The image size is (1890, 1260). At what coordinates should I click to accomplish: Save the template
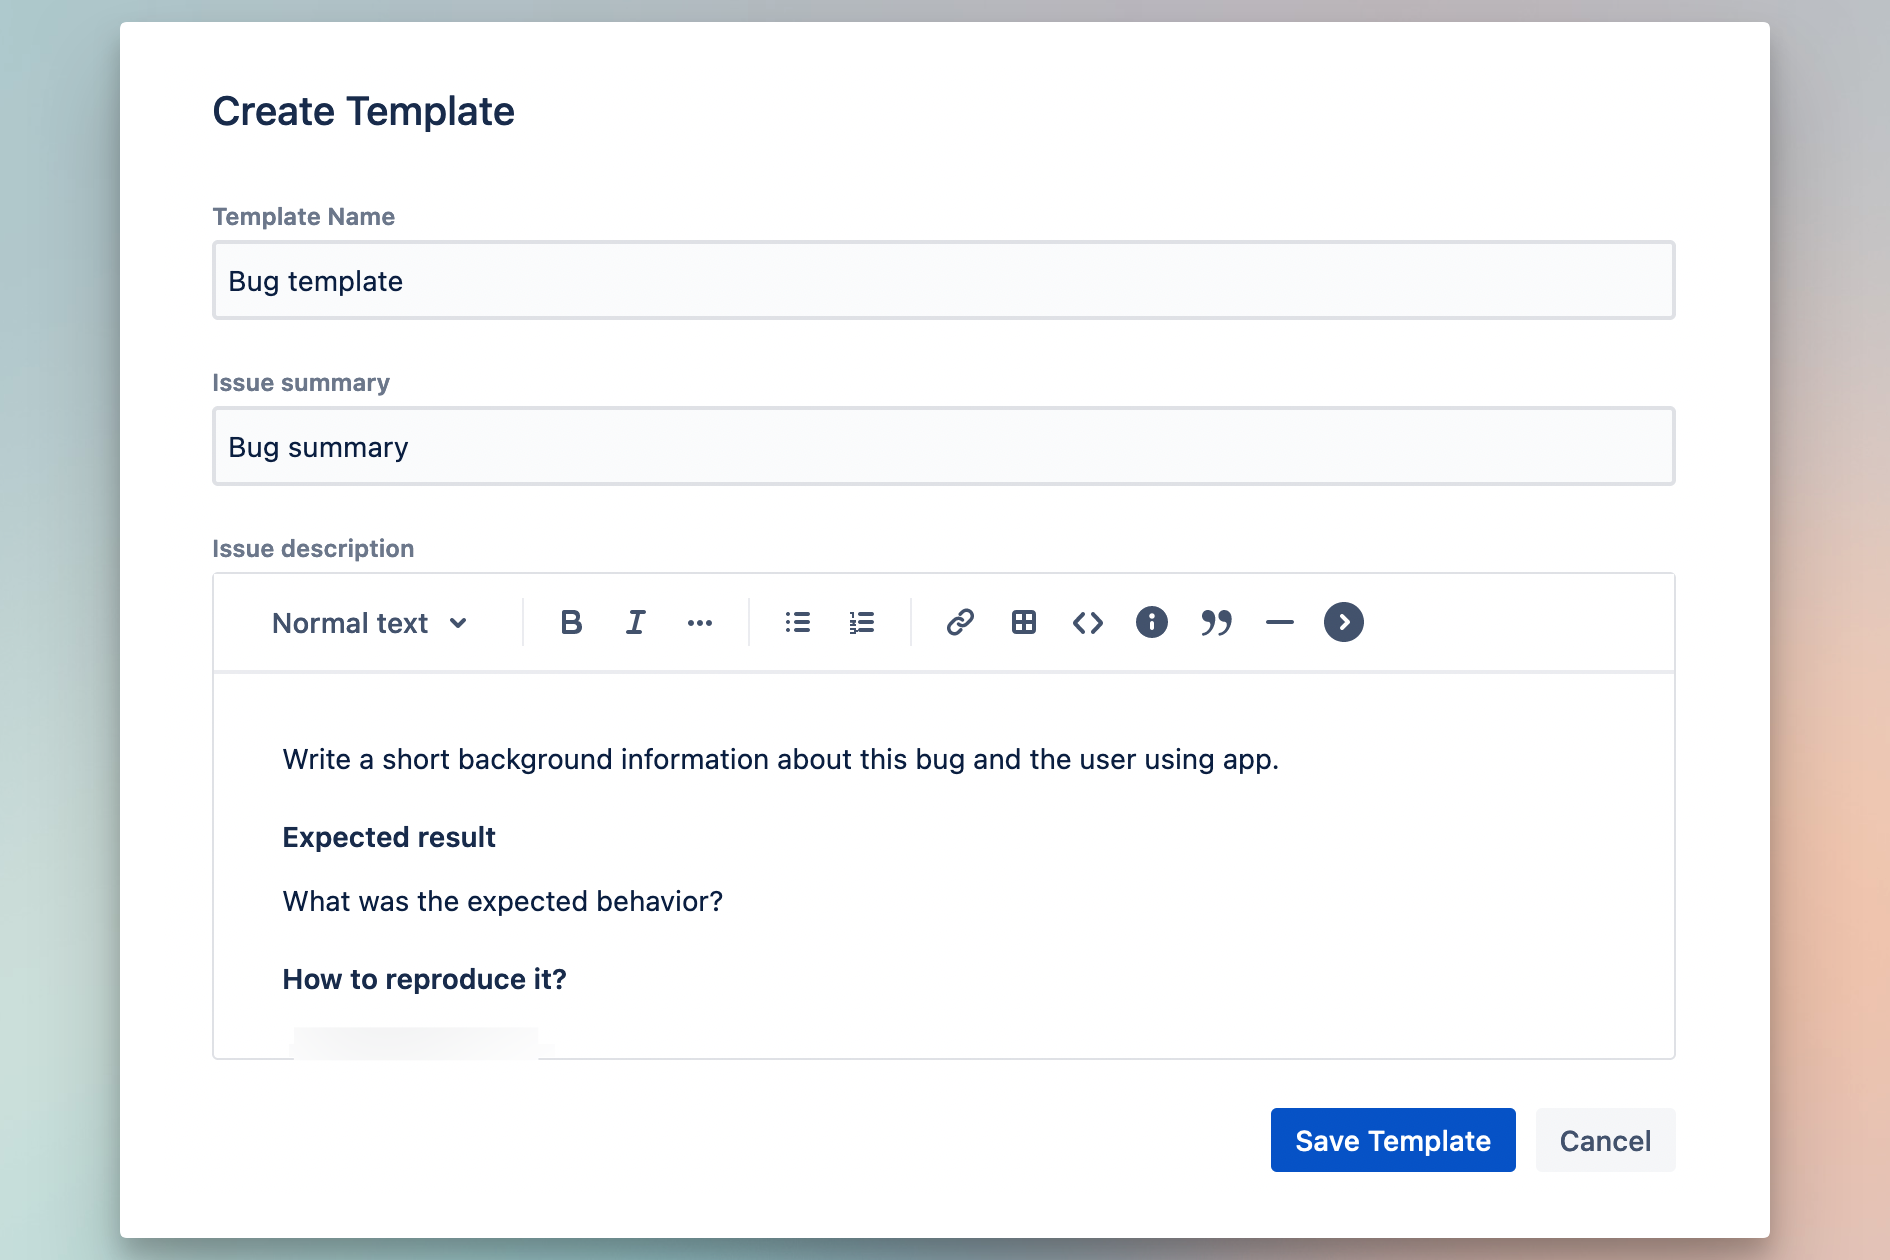pos(1393,1140)
